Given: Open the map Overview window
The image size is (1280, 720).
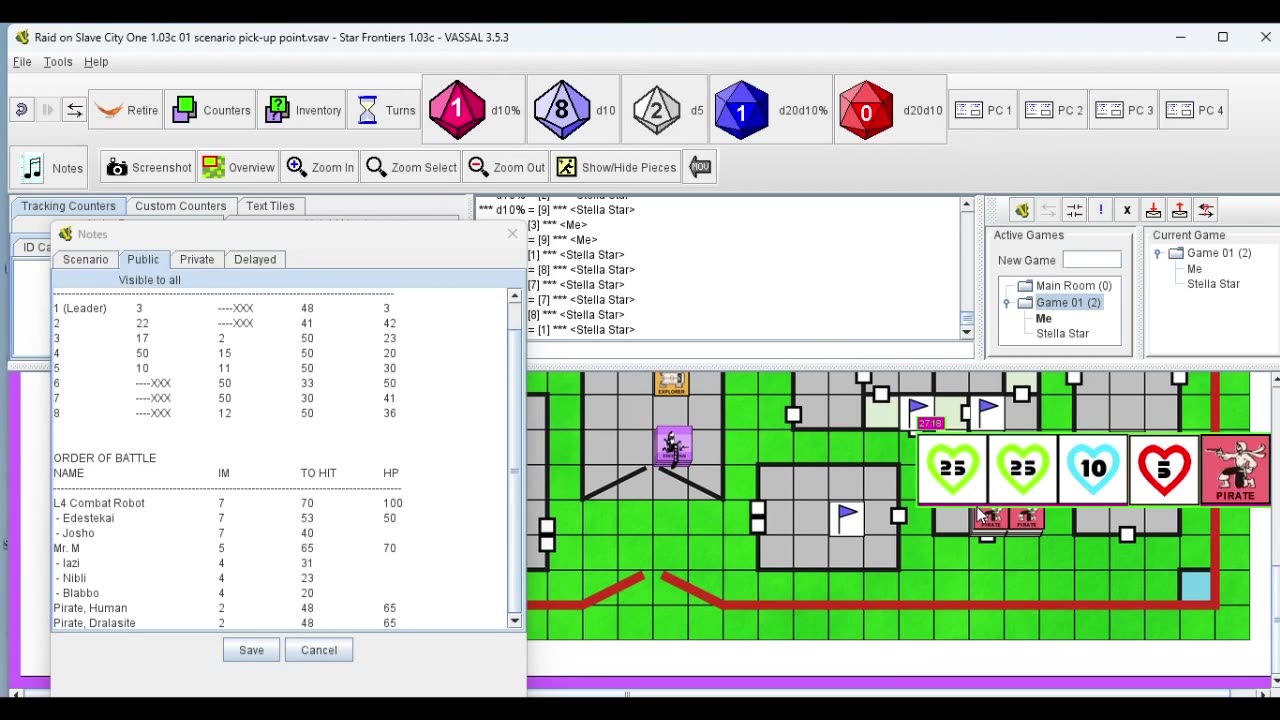Looking at the screenshot, I should (238, 167).
